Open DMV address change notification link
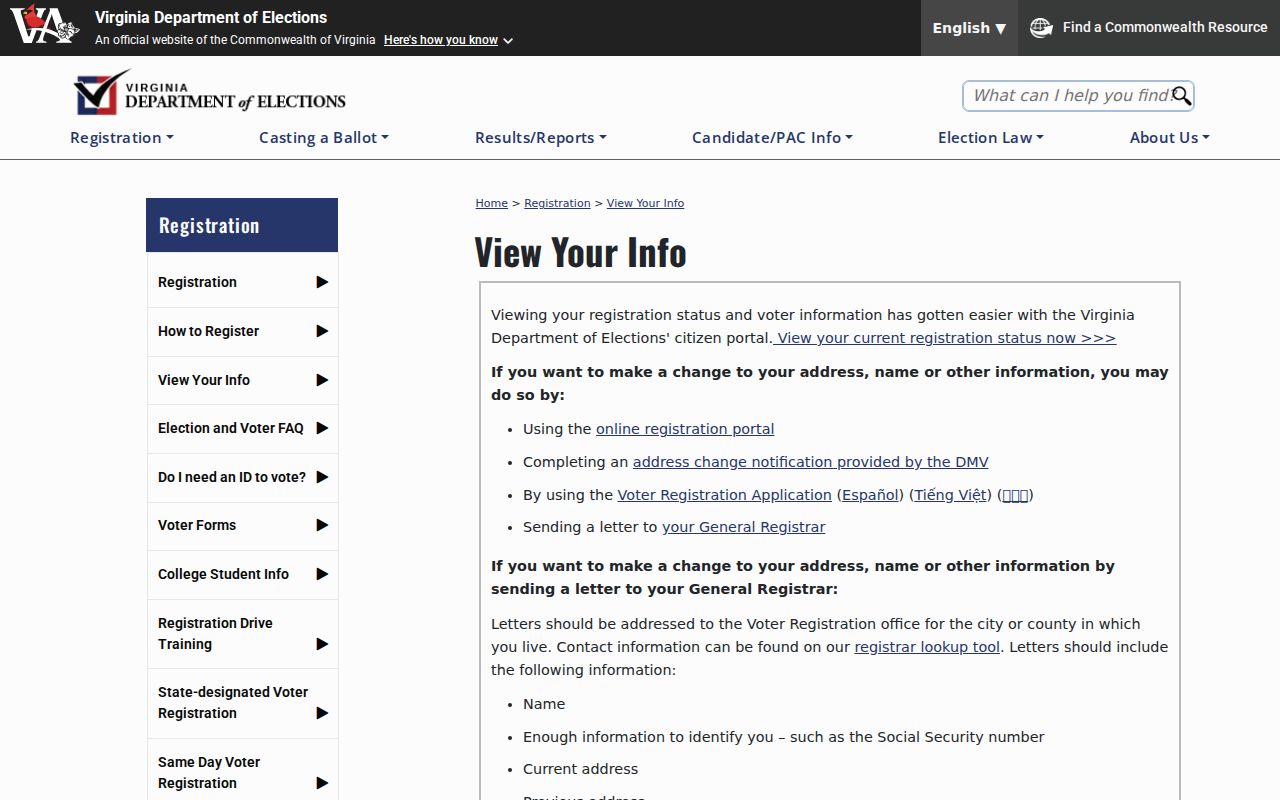The width and height of the screenshot is (1280, 800). [x=810, y=462]
